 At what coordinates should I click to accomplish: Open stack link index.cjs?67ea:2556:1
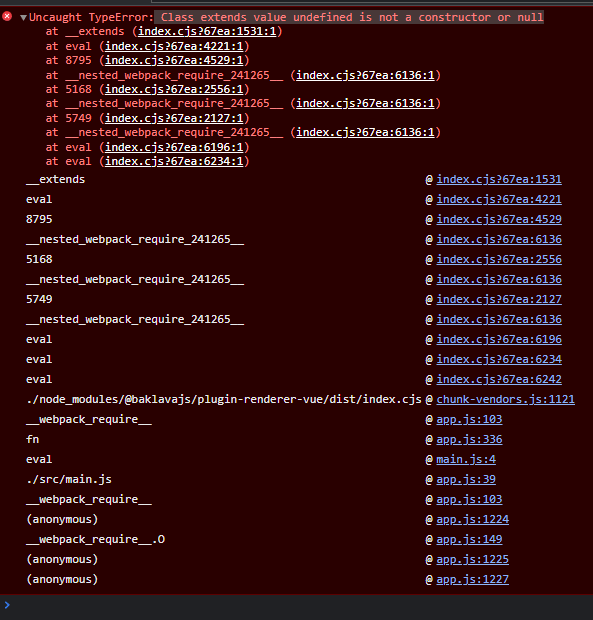click(x=174, y=89)
